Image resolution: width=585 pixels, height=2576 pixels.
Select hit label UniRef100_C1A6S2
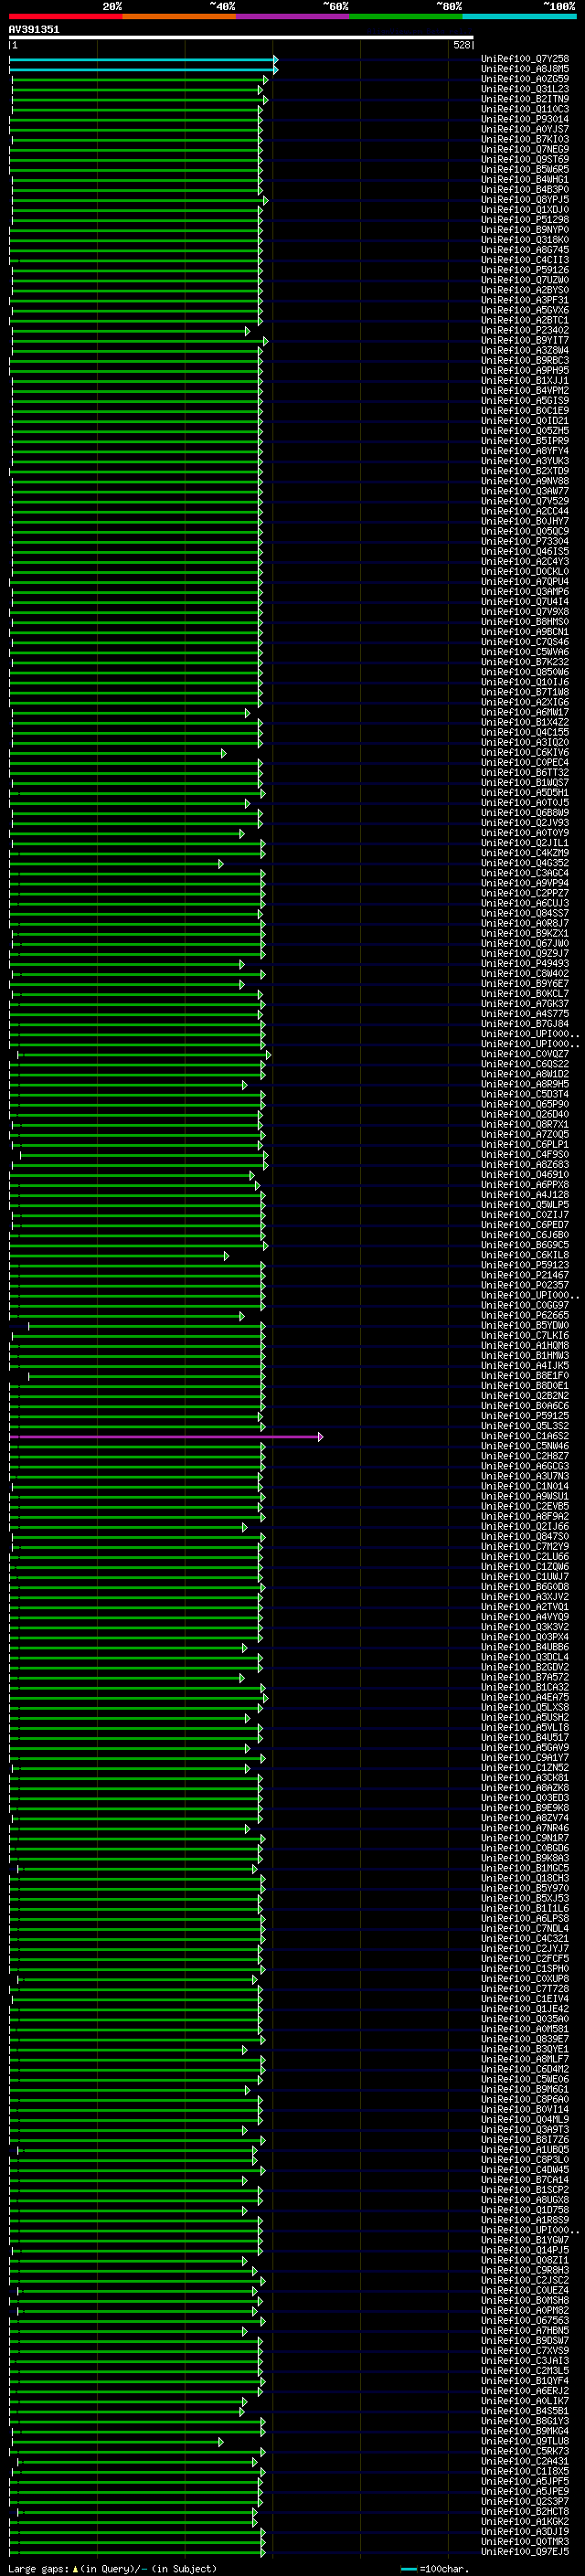(x=524, y=1436)
